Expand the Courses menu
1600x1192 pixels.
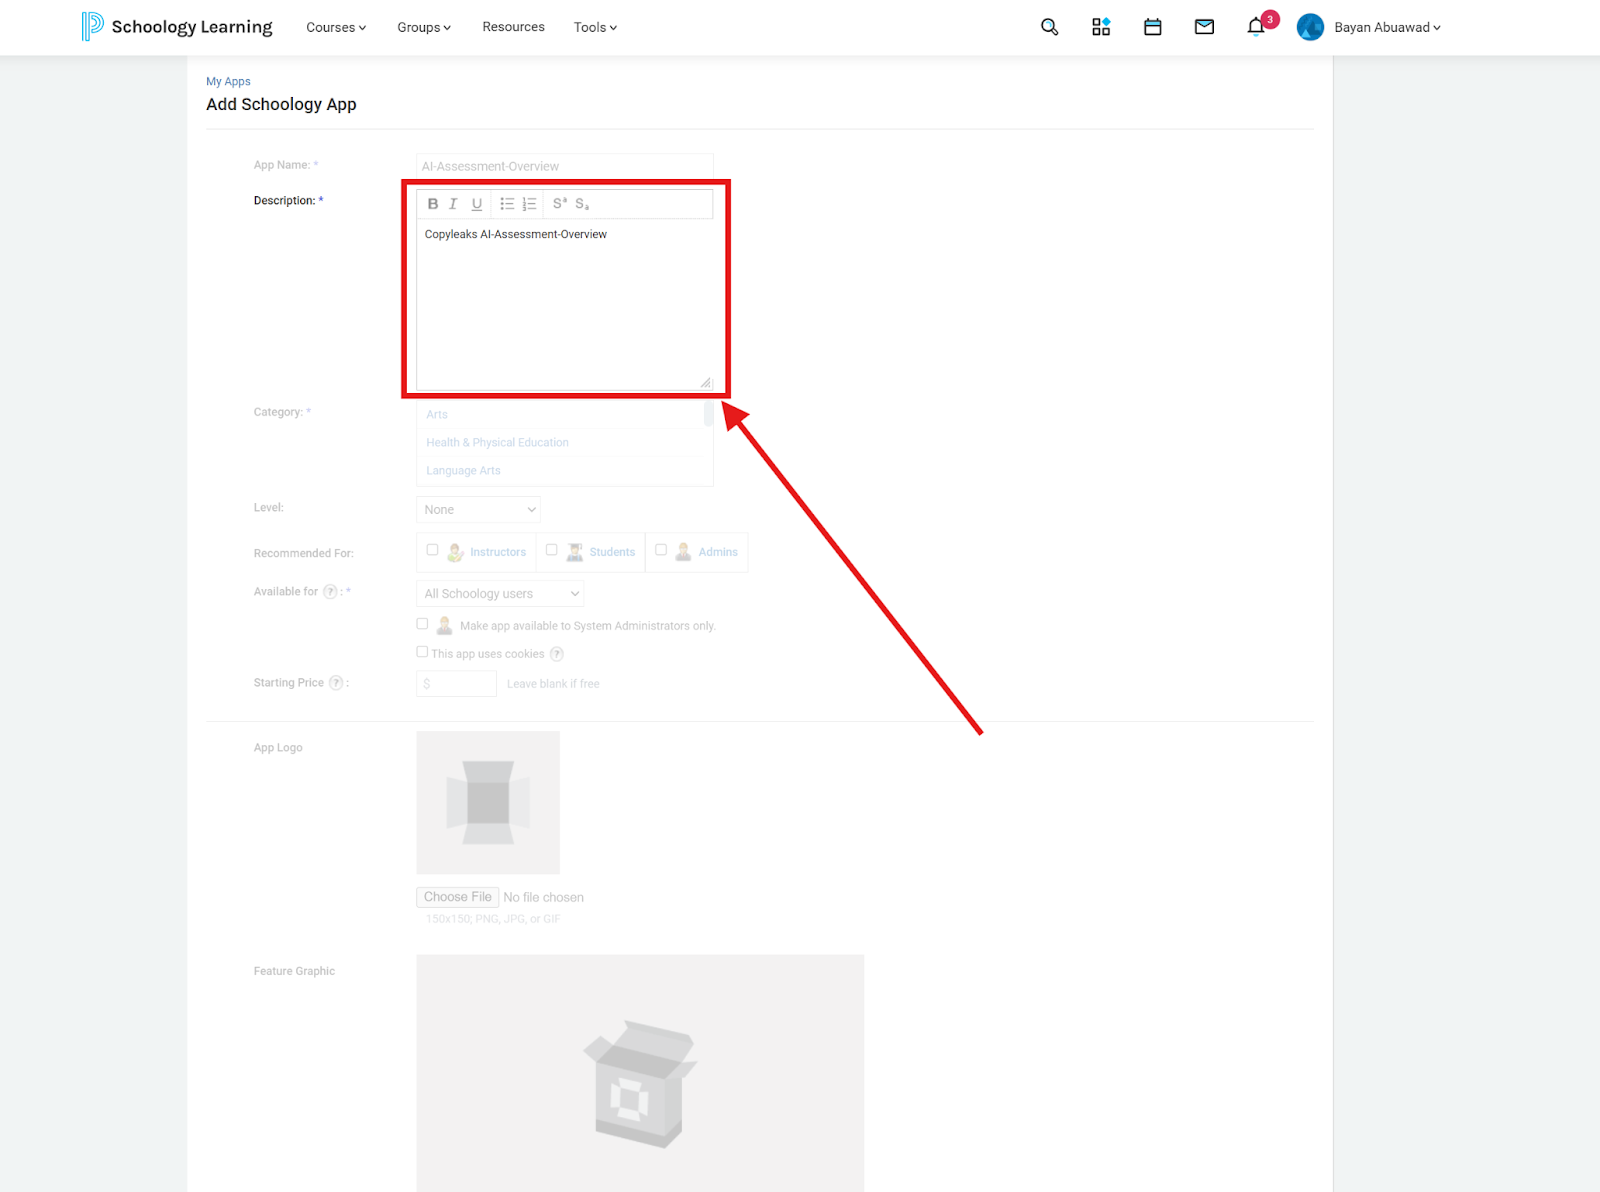tap(336, 27)
